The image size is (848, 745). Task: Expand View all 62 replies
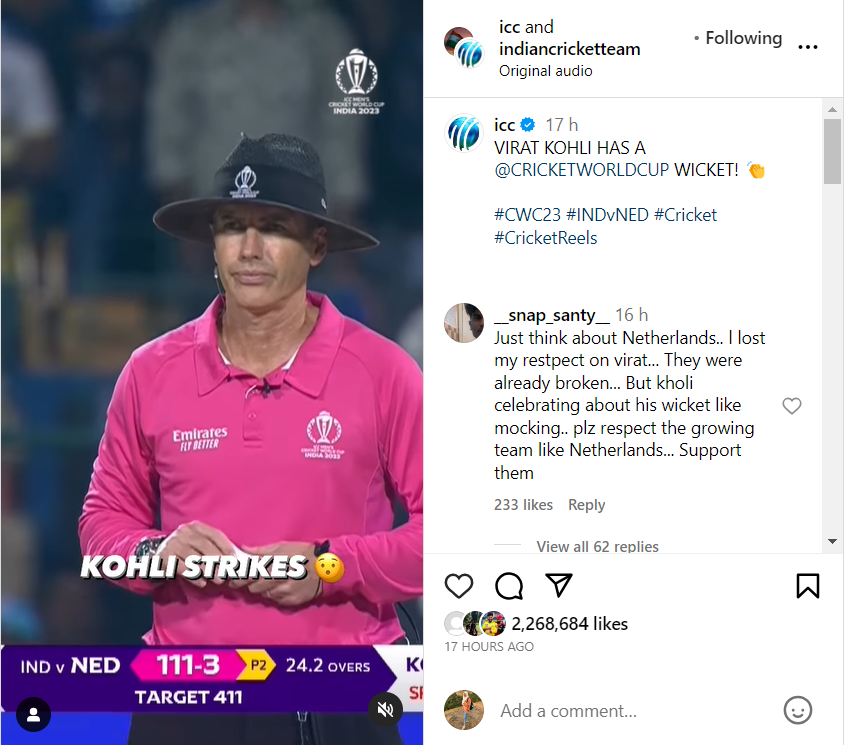click(597, 547)
